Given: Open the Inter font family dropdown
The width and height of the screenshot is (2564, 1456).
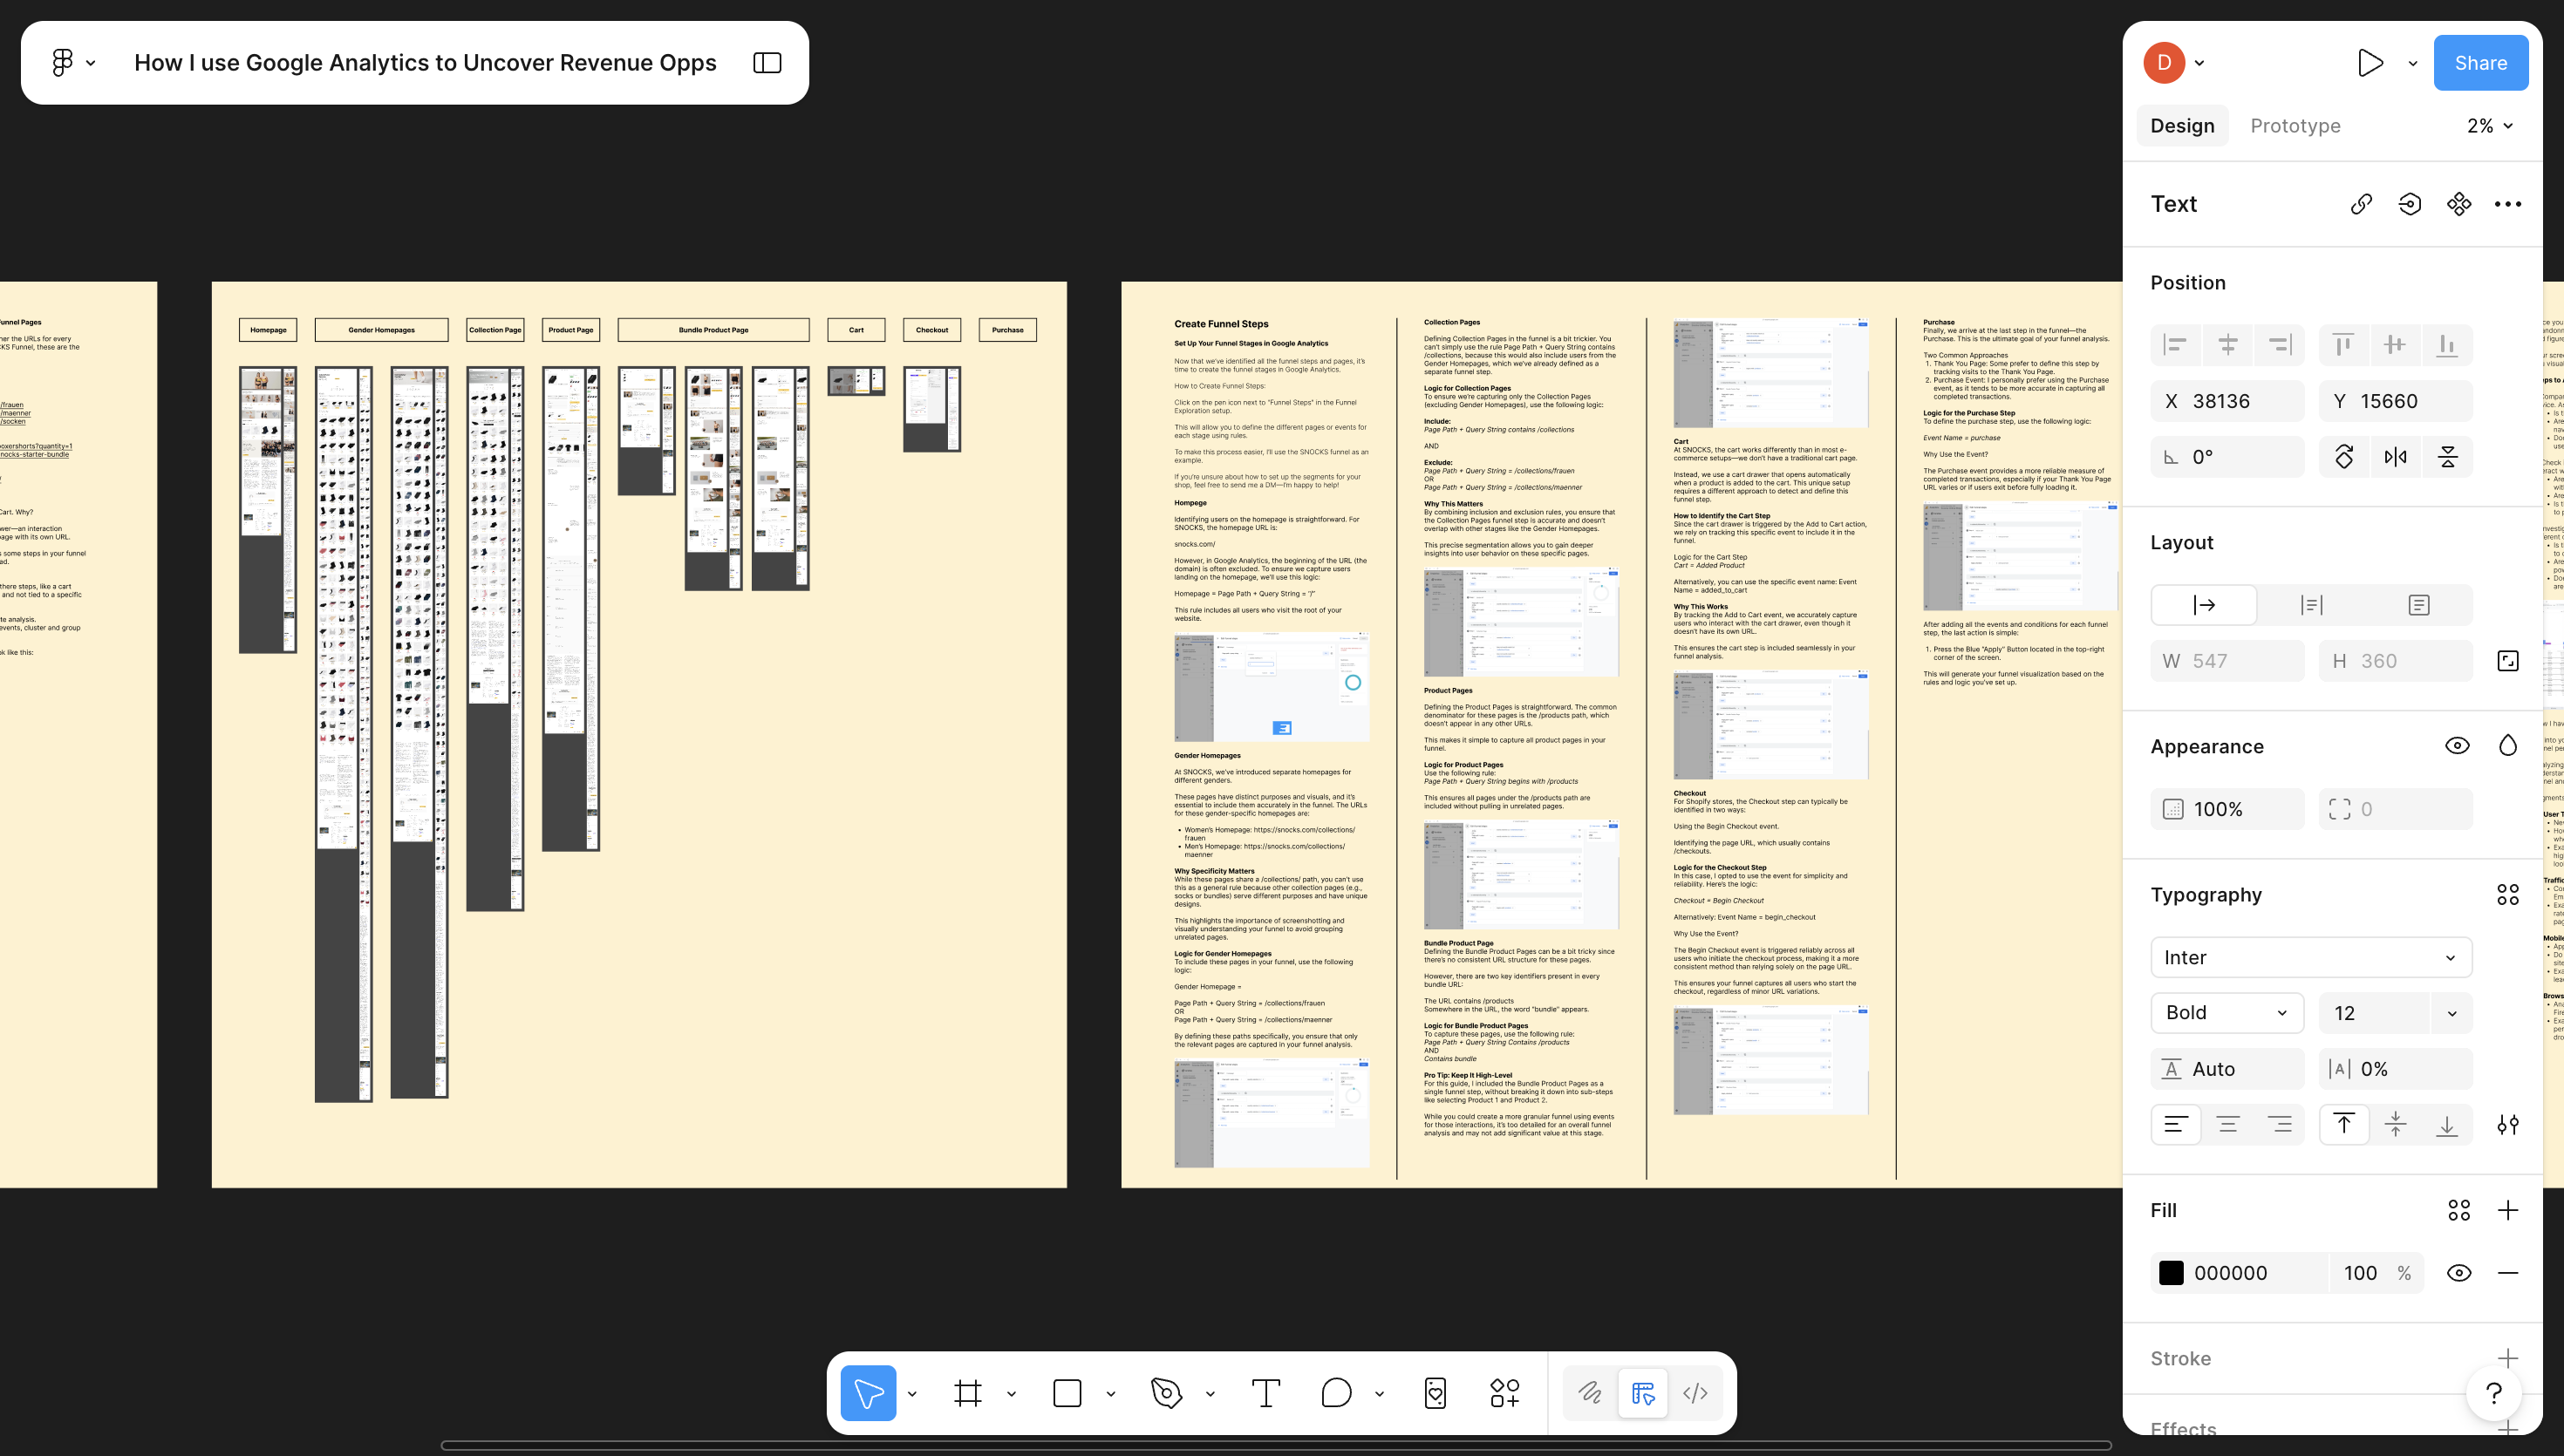Looking at the screenshot, I should pos(2312,958).
